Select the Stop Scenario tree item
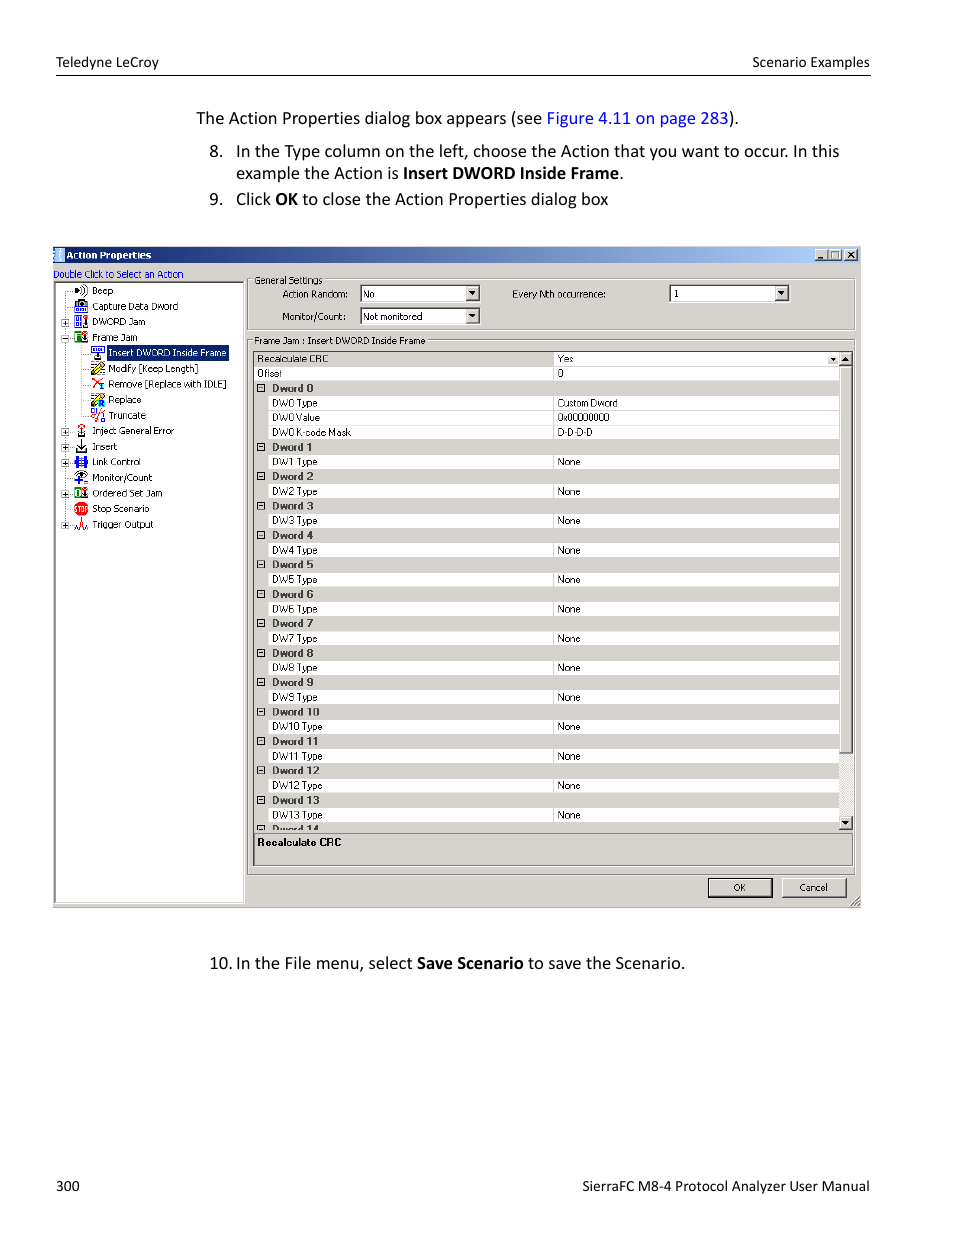954x1235 pixels. (120, 509)
